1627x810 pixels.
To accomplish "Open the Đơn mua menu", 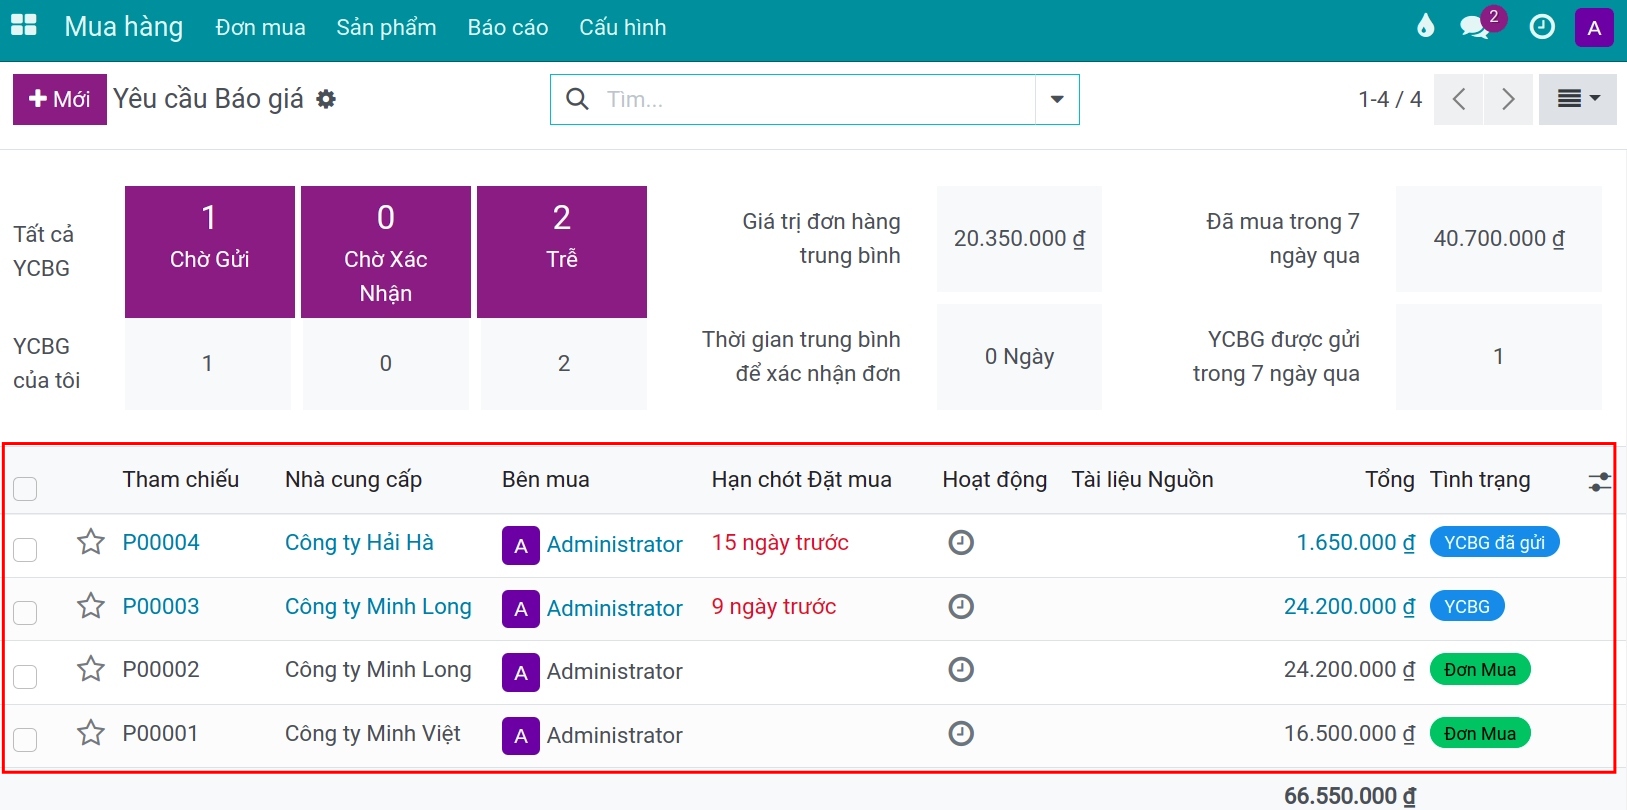I will [261, 27].
